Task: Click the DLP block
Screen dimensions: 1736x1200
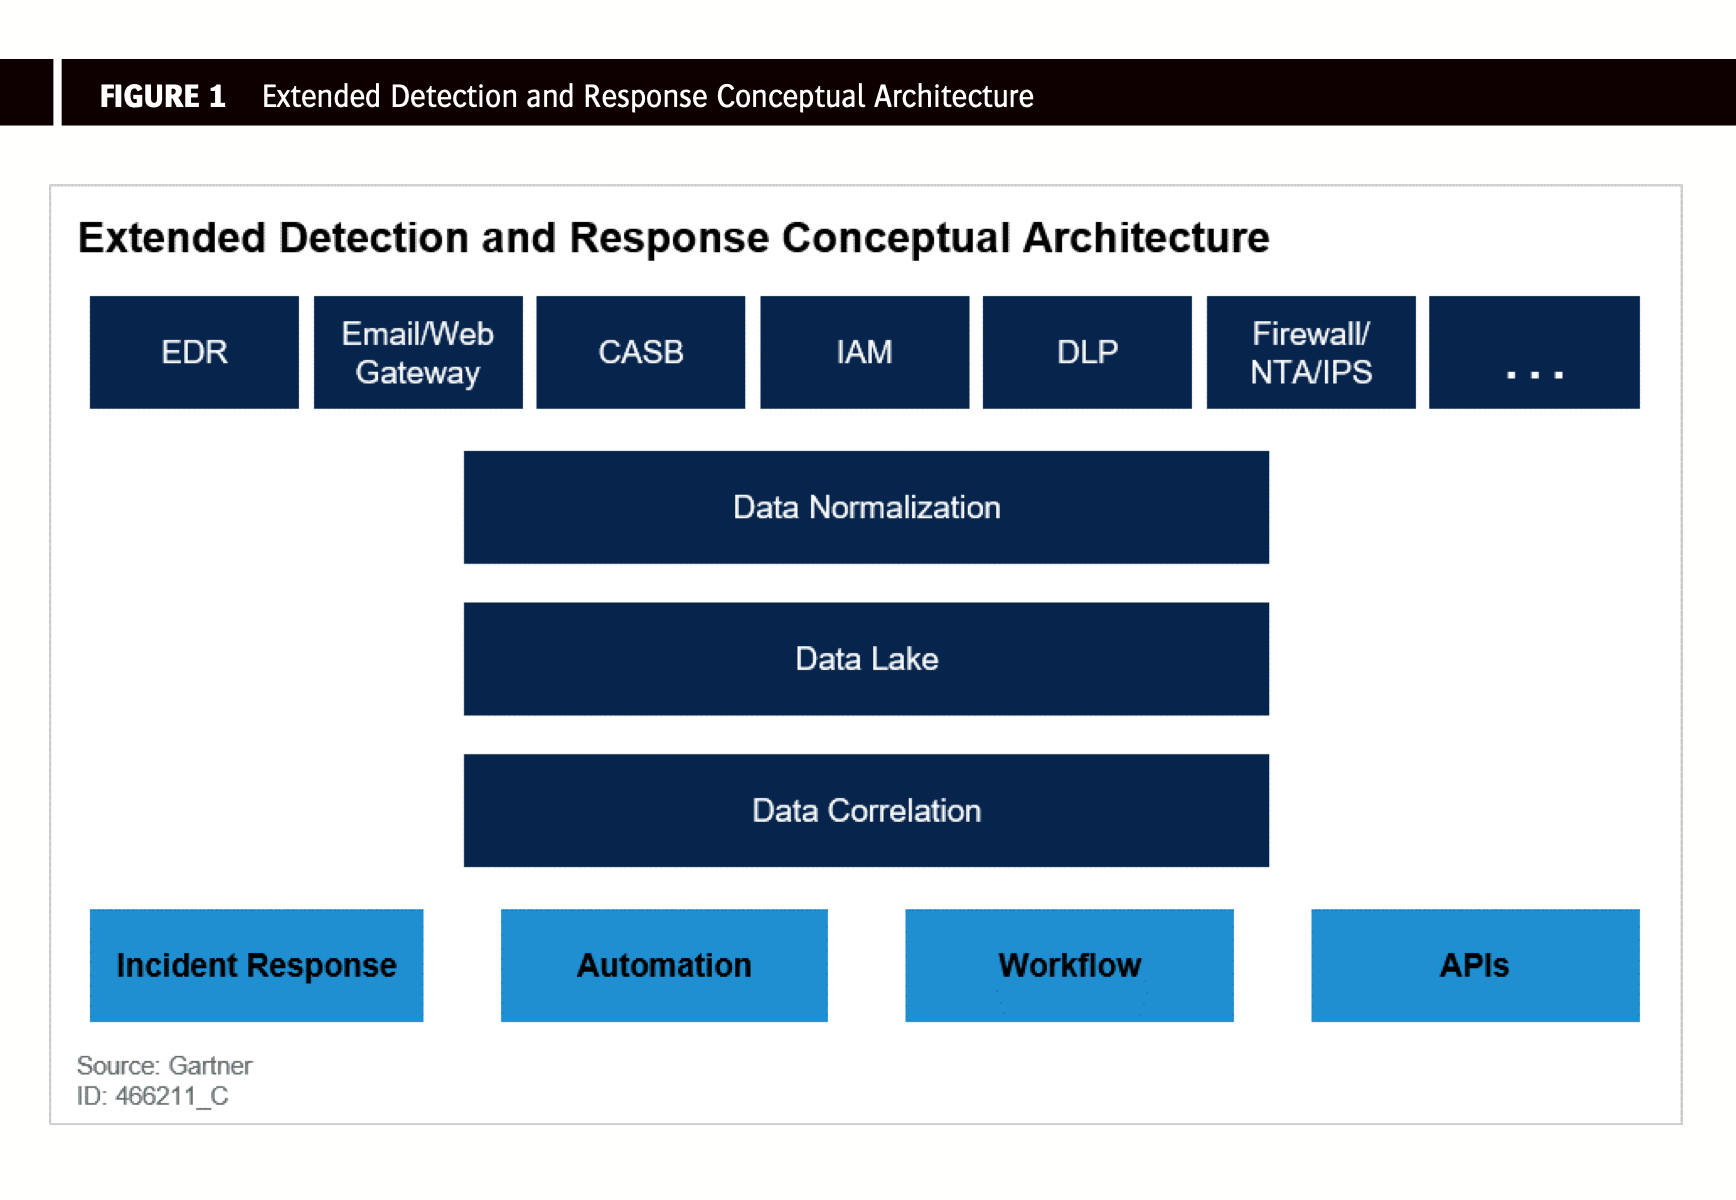Action: tap(1087, 352)
